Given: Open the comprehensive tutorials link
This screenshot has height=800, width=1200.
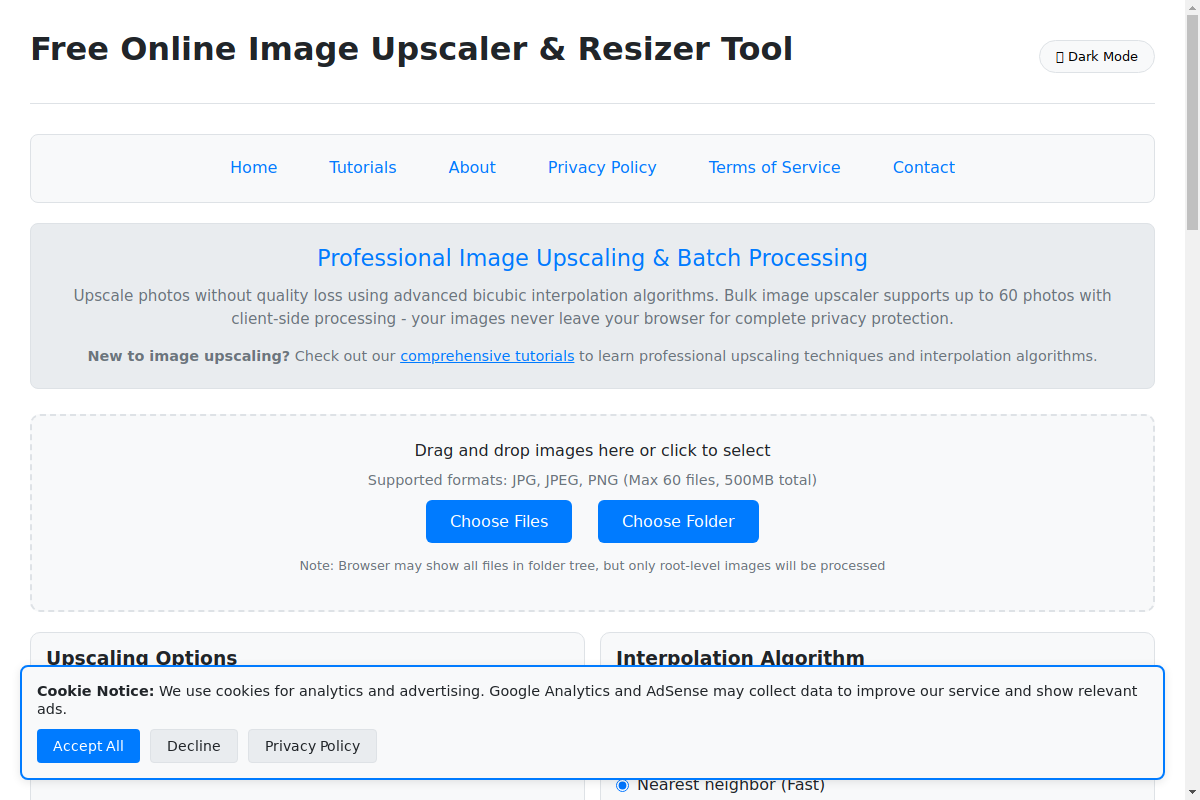Looking at the screenshot, I should point(487,355).
